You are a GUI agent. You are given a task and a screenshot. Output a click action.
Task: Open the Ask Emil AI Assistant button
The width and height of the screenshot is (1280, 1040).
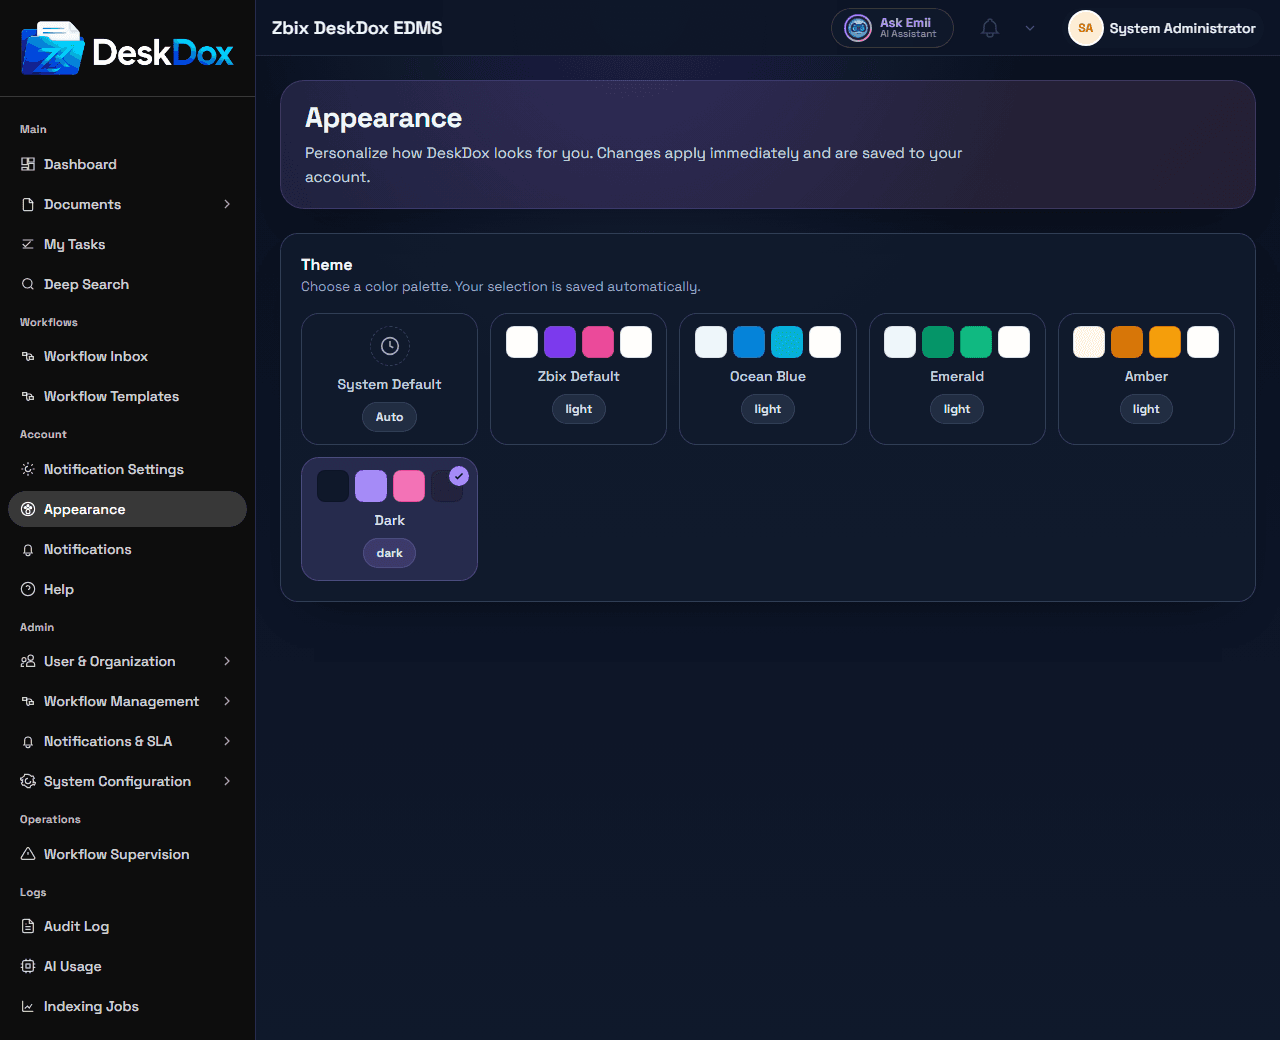(892, 28)
